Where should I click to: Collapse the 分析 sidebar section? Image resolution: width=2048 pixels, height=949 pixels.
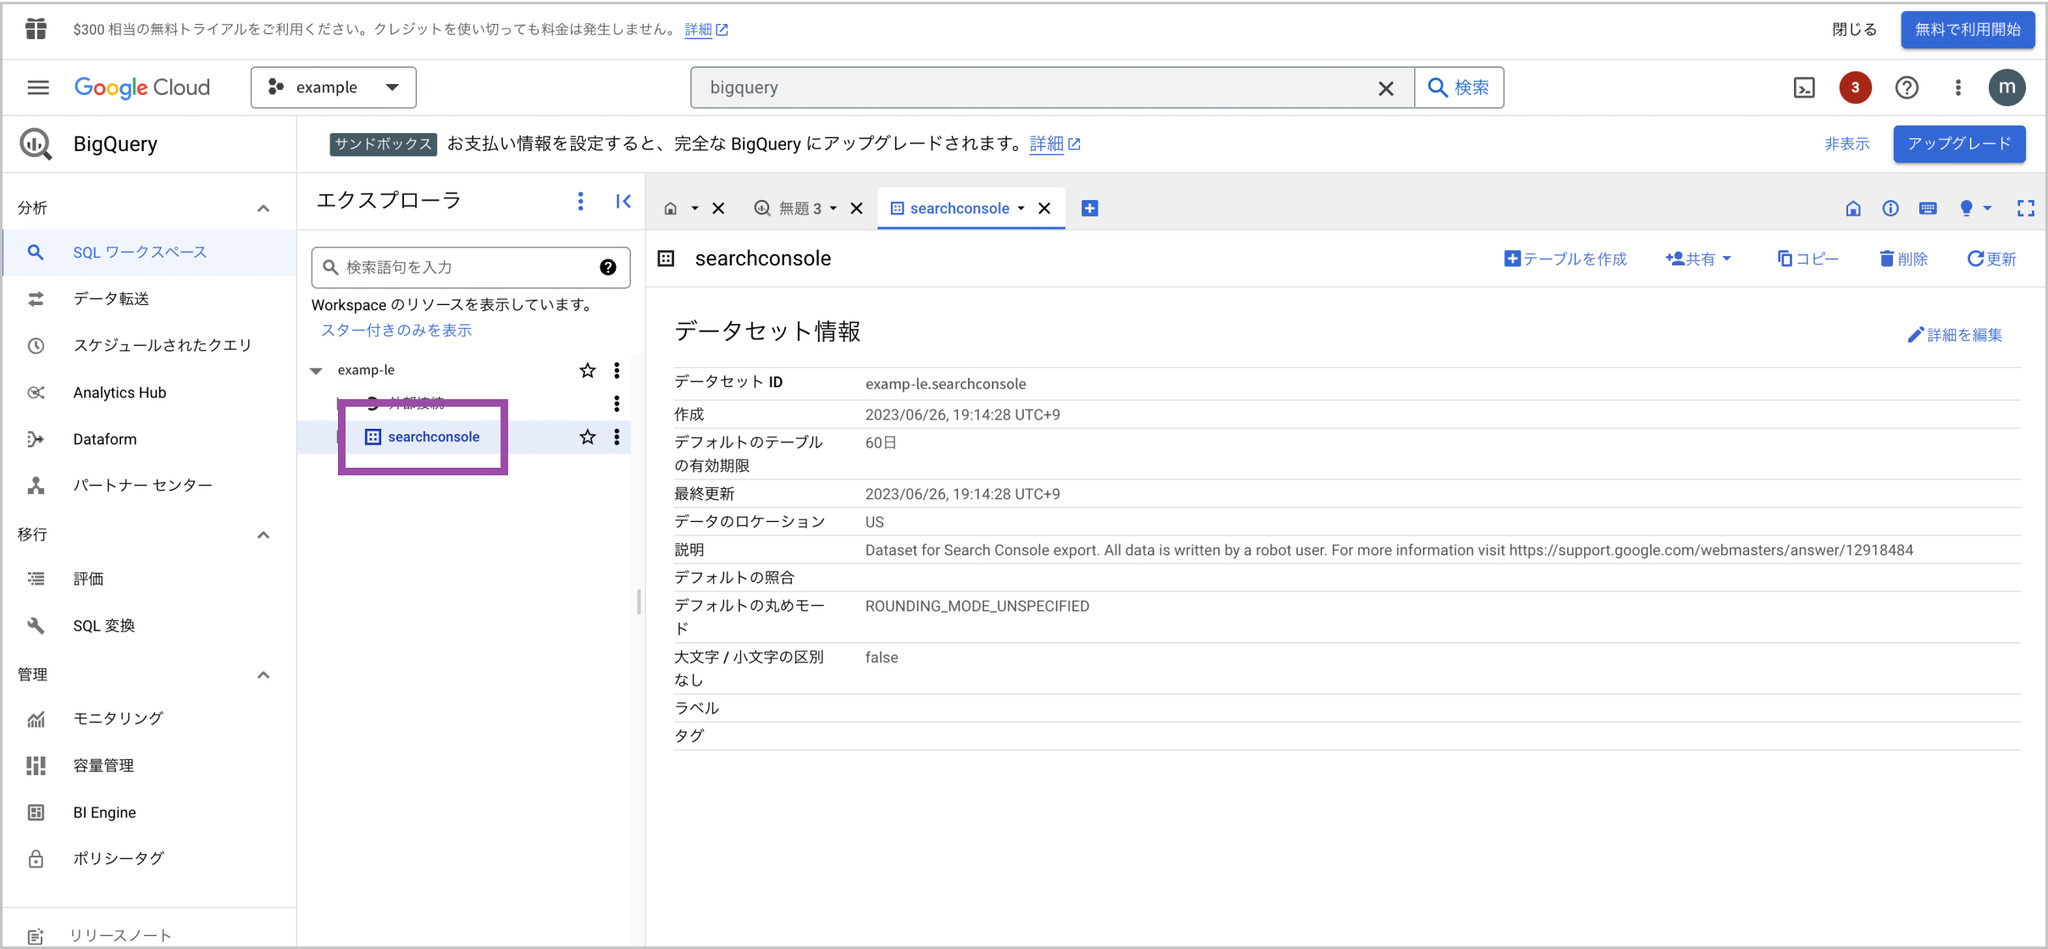[263, 208]
